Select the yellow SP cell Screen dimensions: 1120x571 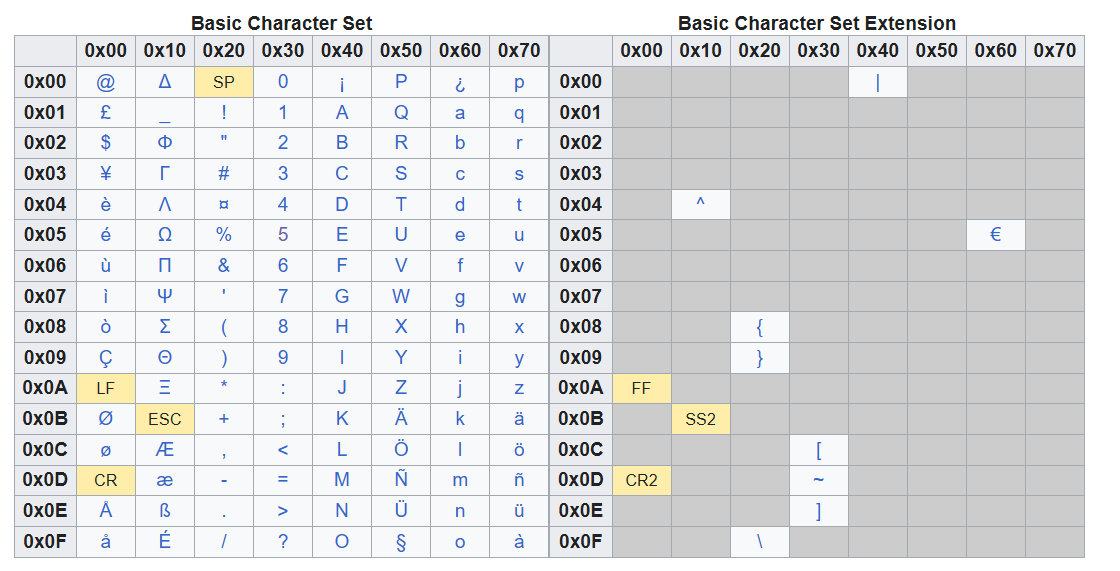click(x=224, y=82)
